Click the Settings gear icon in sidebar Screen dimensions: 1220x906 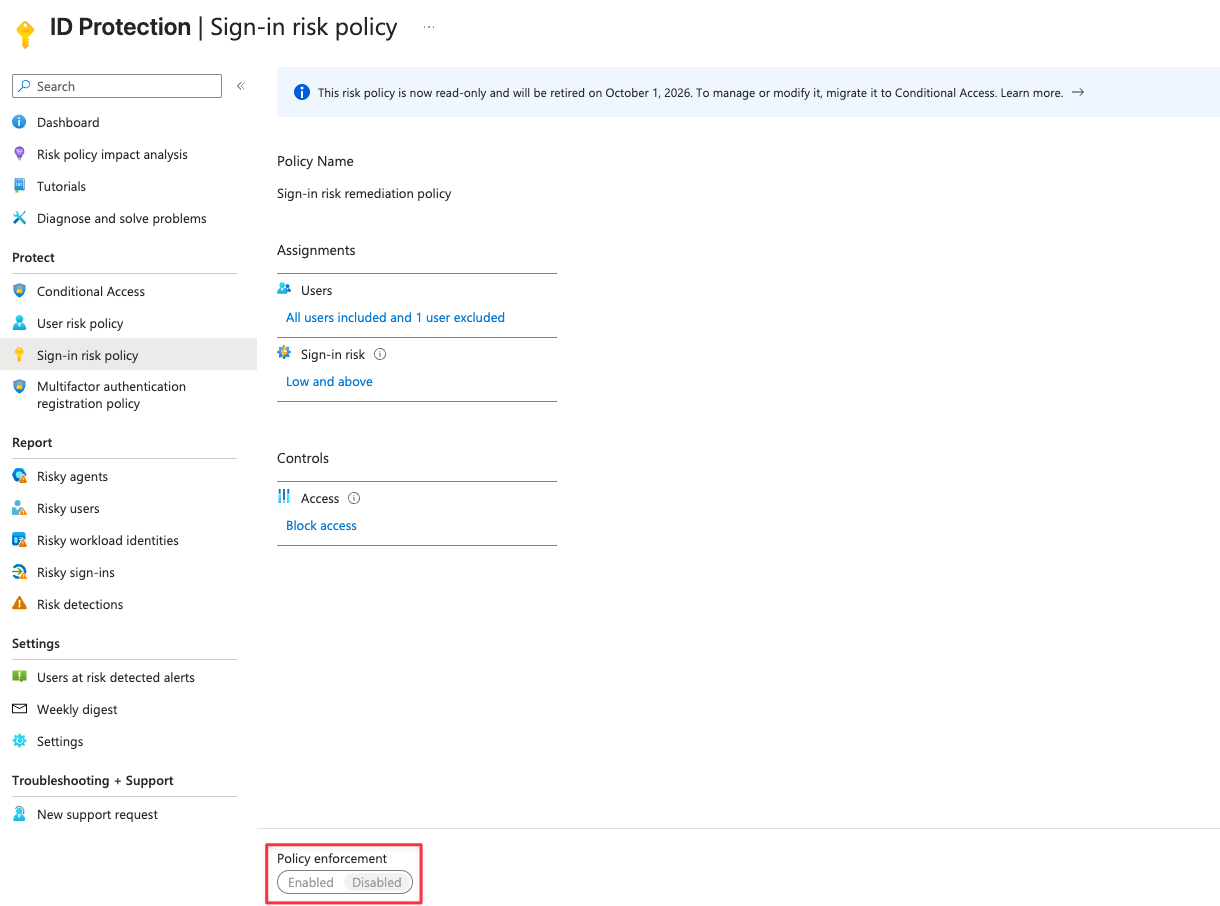[19, 741]
